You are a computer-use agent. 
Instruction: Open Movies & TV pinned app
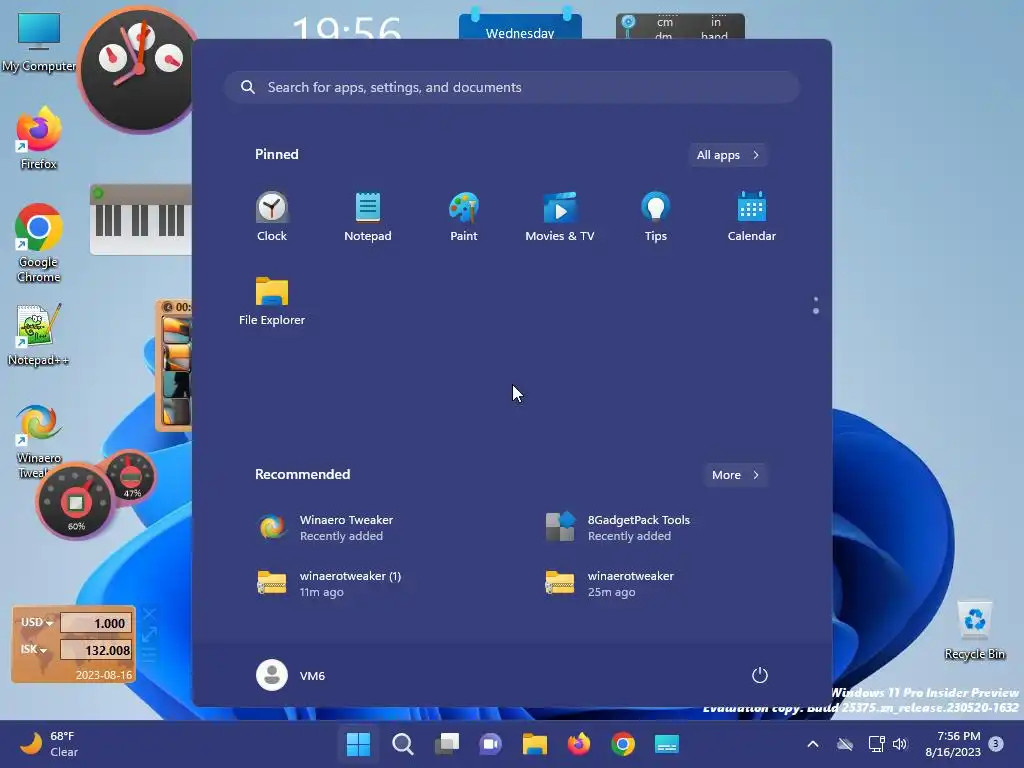560,217
